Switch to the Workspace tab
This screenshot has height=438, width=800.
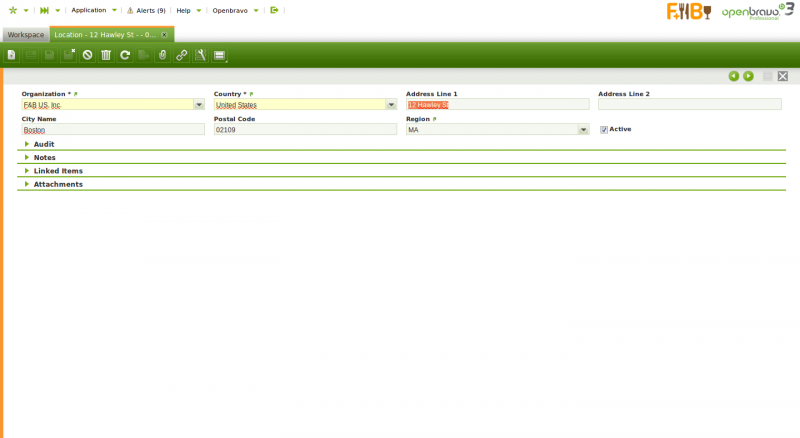[25, 34]
